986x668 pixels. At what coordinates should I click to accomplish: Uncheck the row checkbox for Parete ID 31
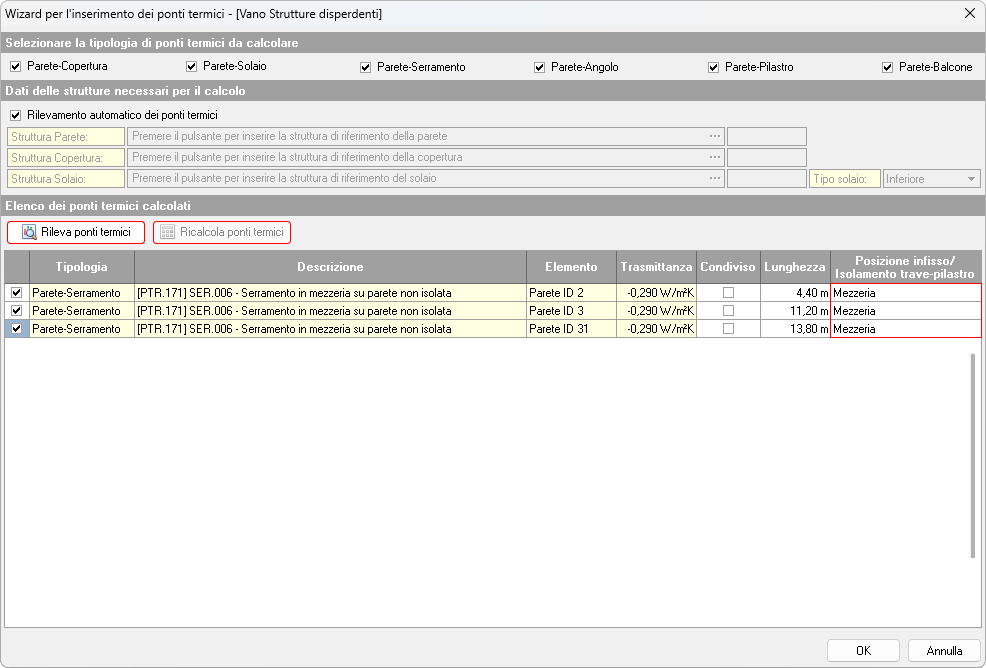point(16,329)
